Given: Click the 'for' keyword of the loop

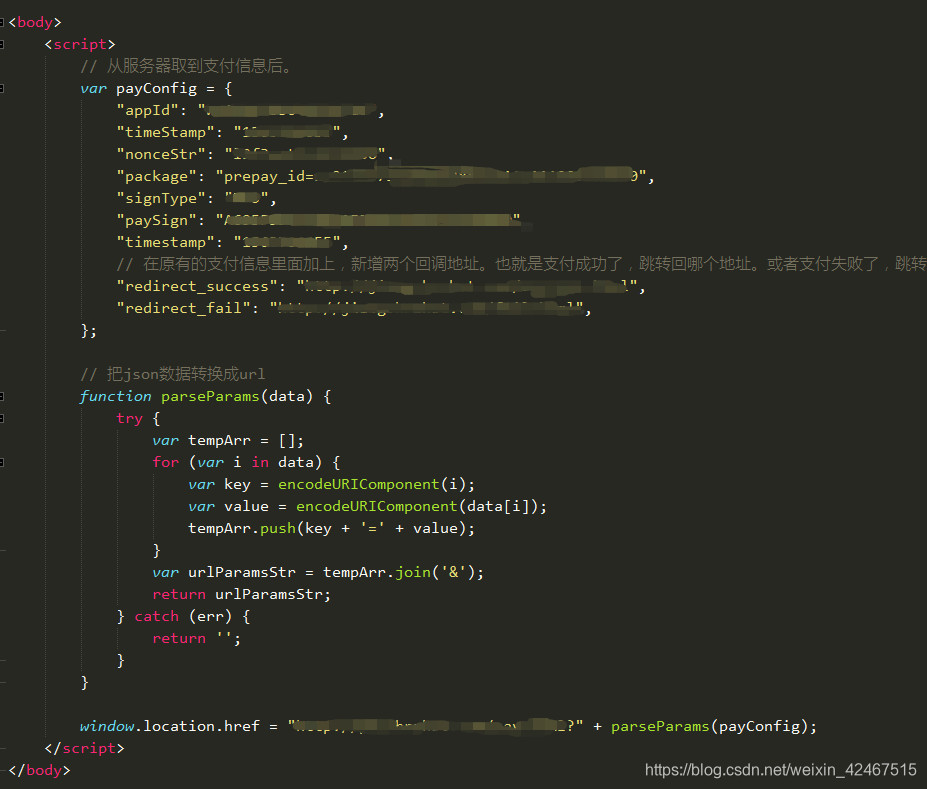Looking at the screenshot, I should coord(166,462).
